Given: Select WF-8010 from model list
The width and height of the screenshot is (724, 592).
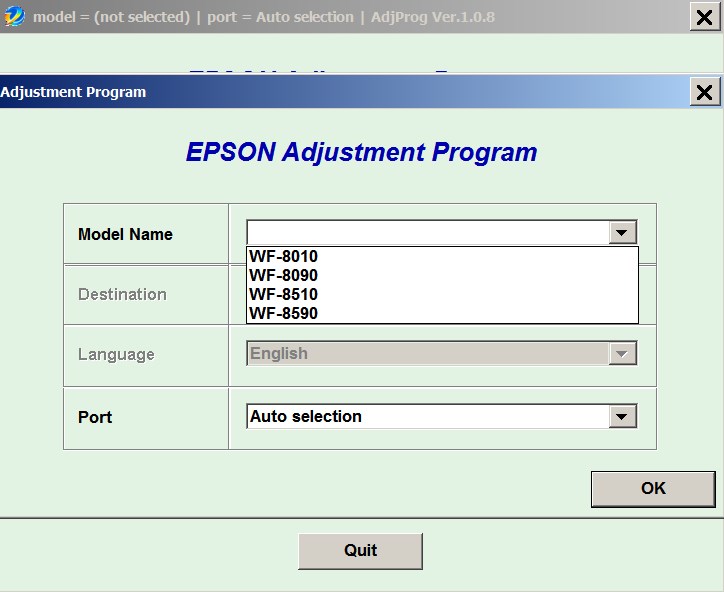Looking at the screenshot, I should (x=442, y=256).
